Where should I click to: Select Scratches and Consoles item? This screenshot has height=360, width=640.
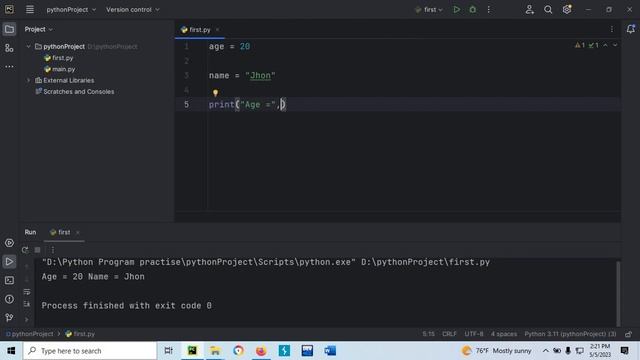point(75,92)
